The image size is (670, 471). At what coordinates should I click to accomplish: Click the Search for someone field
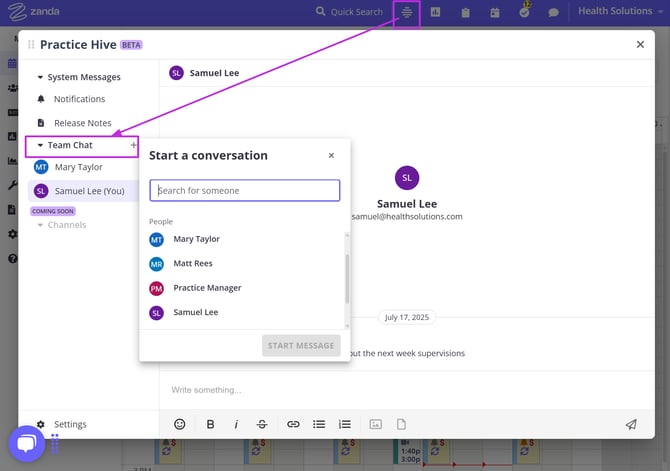point(245,190)
